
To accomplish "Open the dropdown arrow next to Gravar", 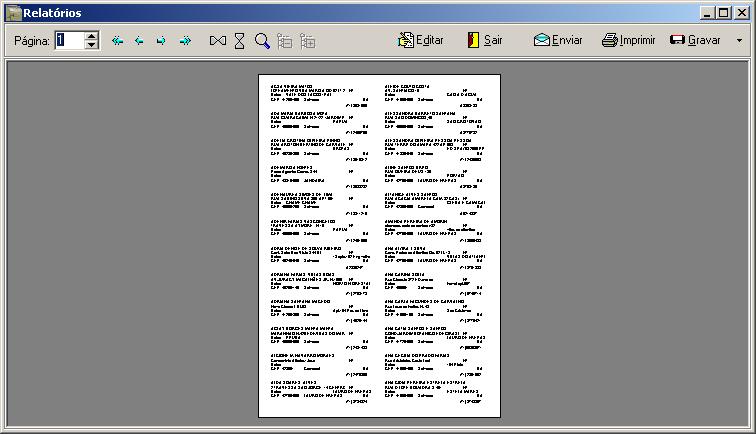I will click(739, 41).
